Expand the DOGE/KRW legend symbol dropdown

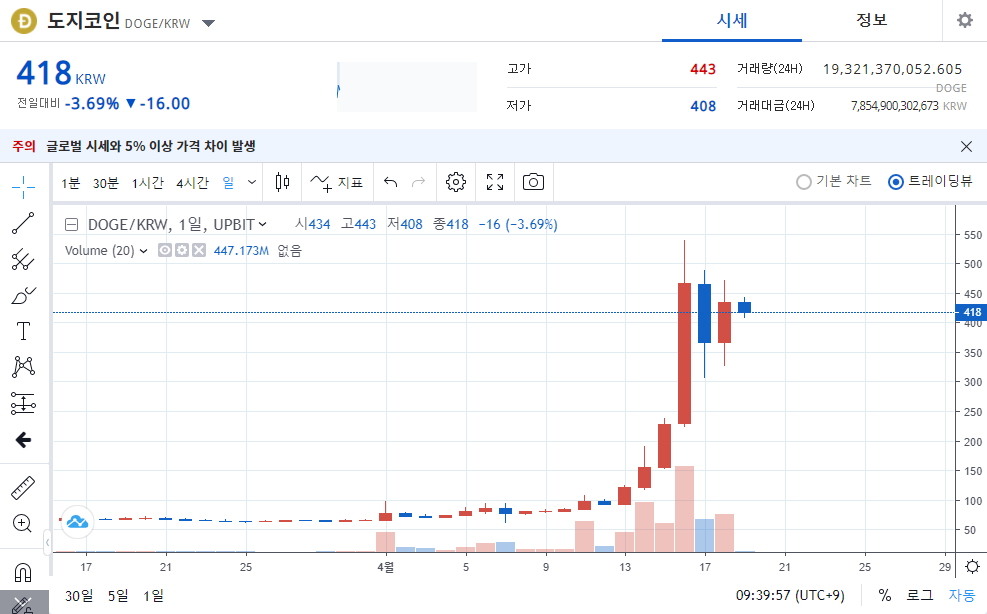262,224
